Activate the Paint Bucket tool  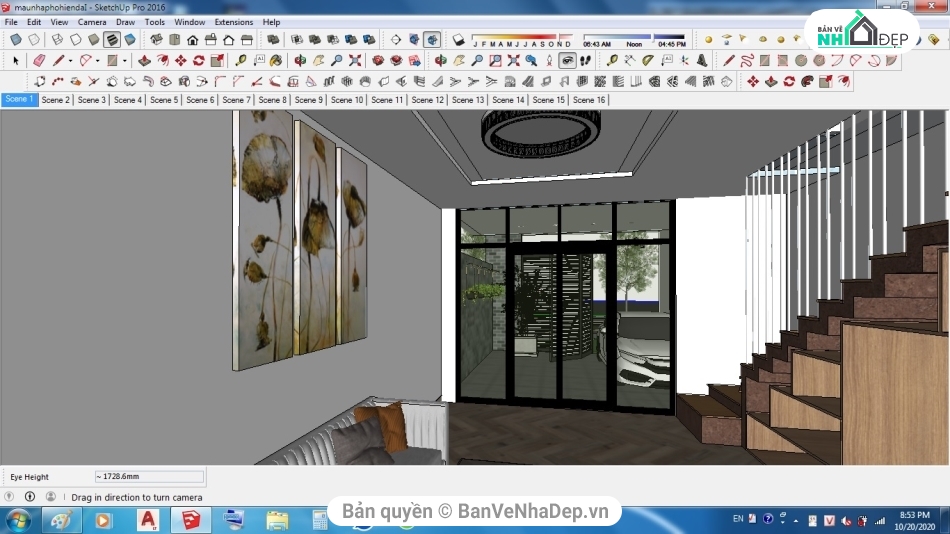coord(276,61)
